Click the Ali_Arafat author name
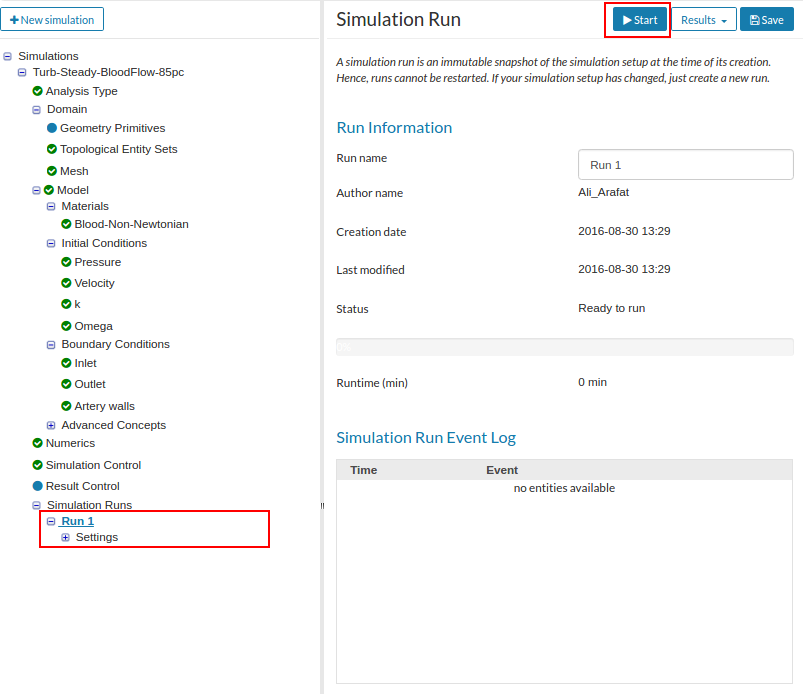803x694 pixels. click(603, 192)
